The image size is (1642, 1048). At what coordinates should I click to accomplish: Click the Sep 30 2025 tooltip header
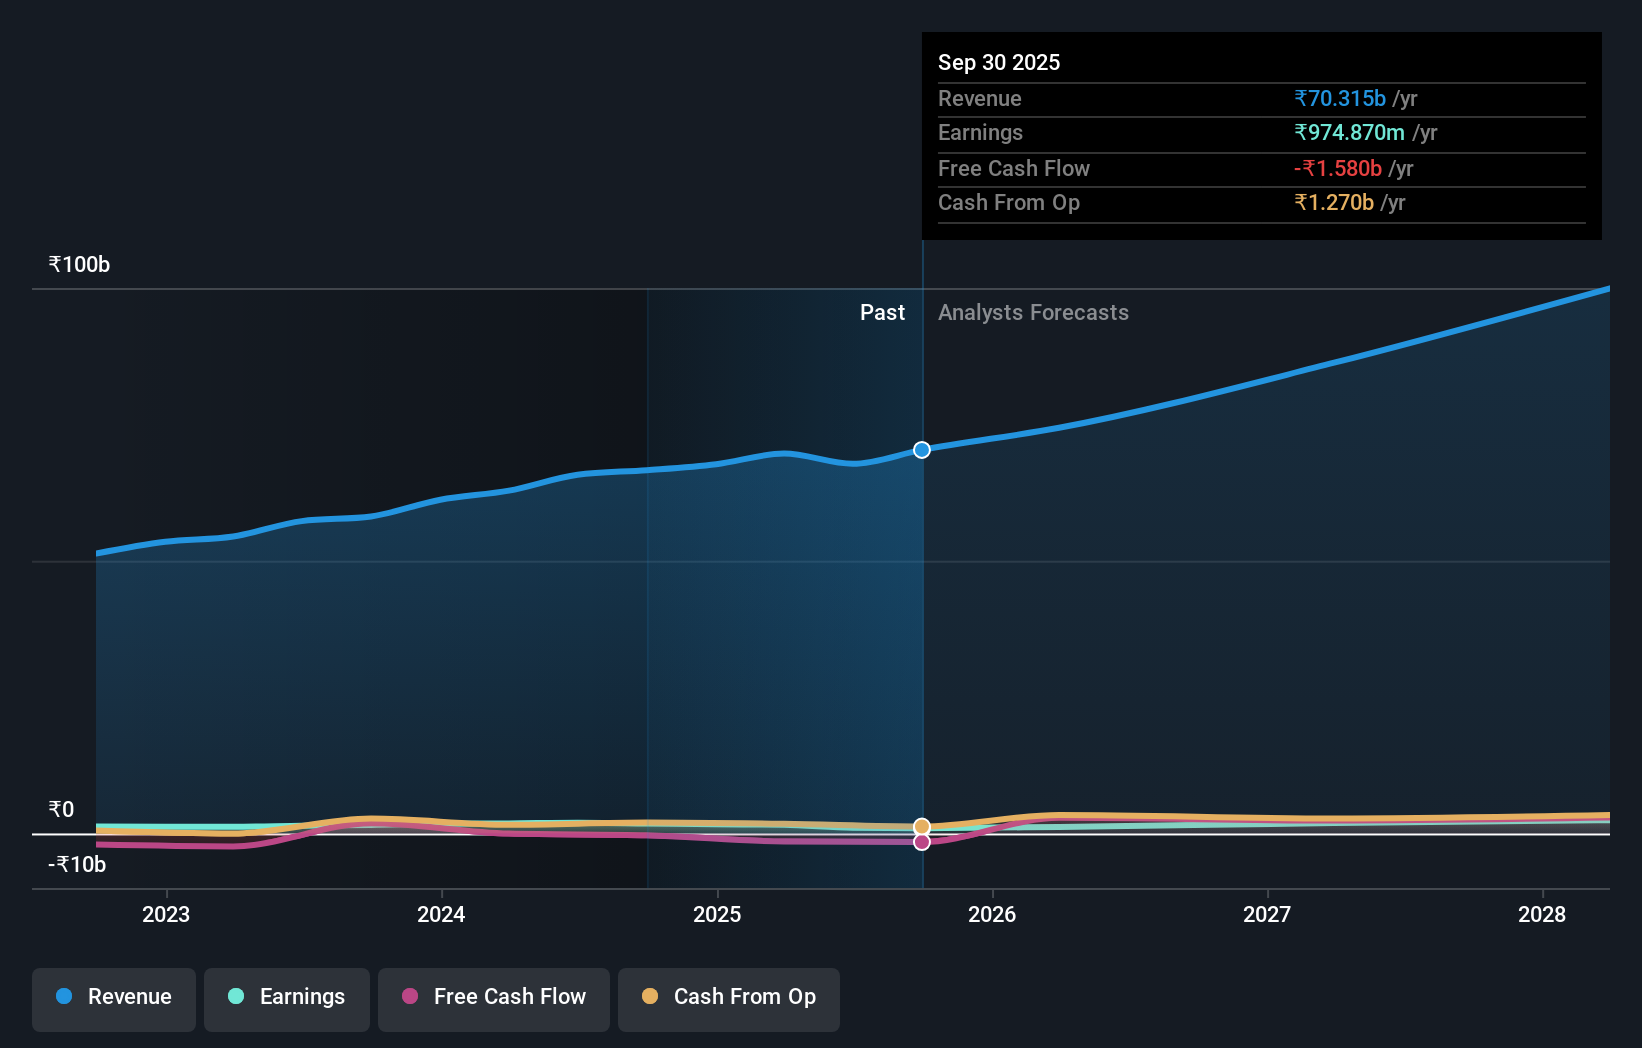tap(999, 62)
